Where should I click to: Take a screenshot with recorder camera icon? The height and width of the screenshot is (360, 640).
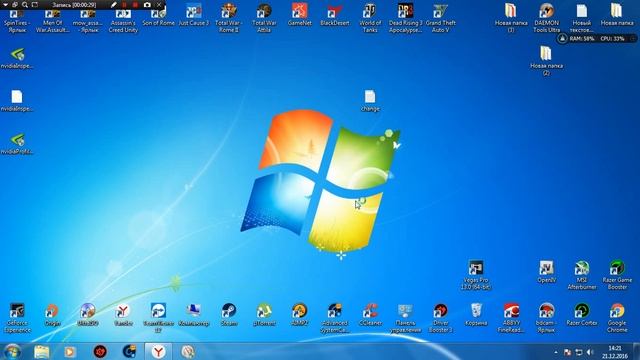[147, 5]
